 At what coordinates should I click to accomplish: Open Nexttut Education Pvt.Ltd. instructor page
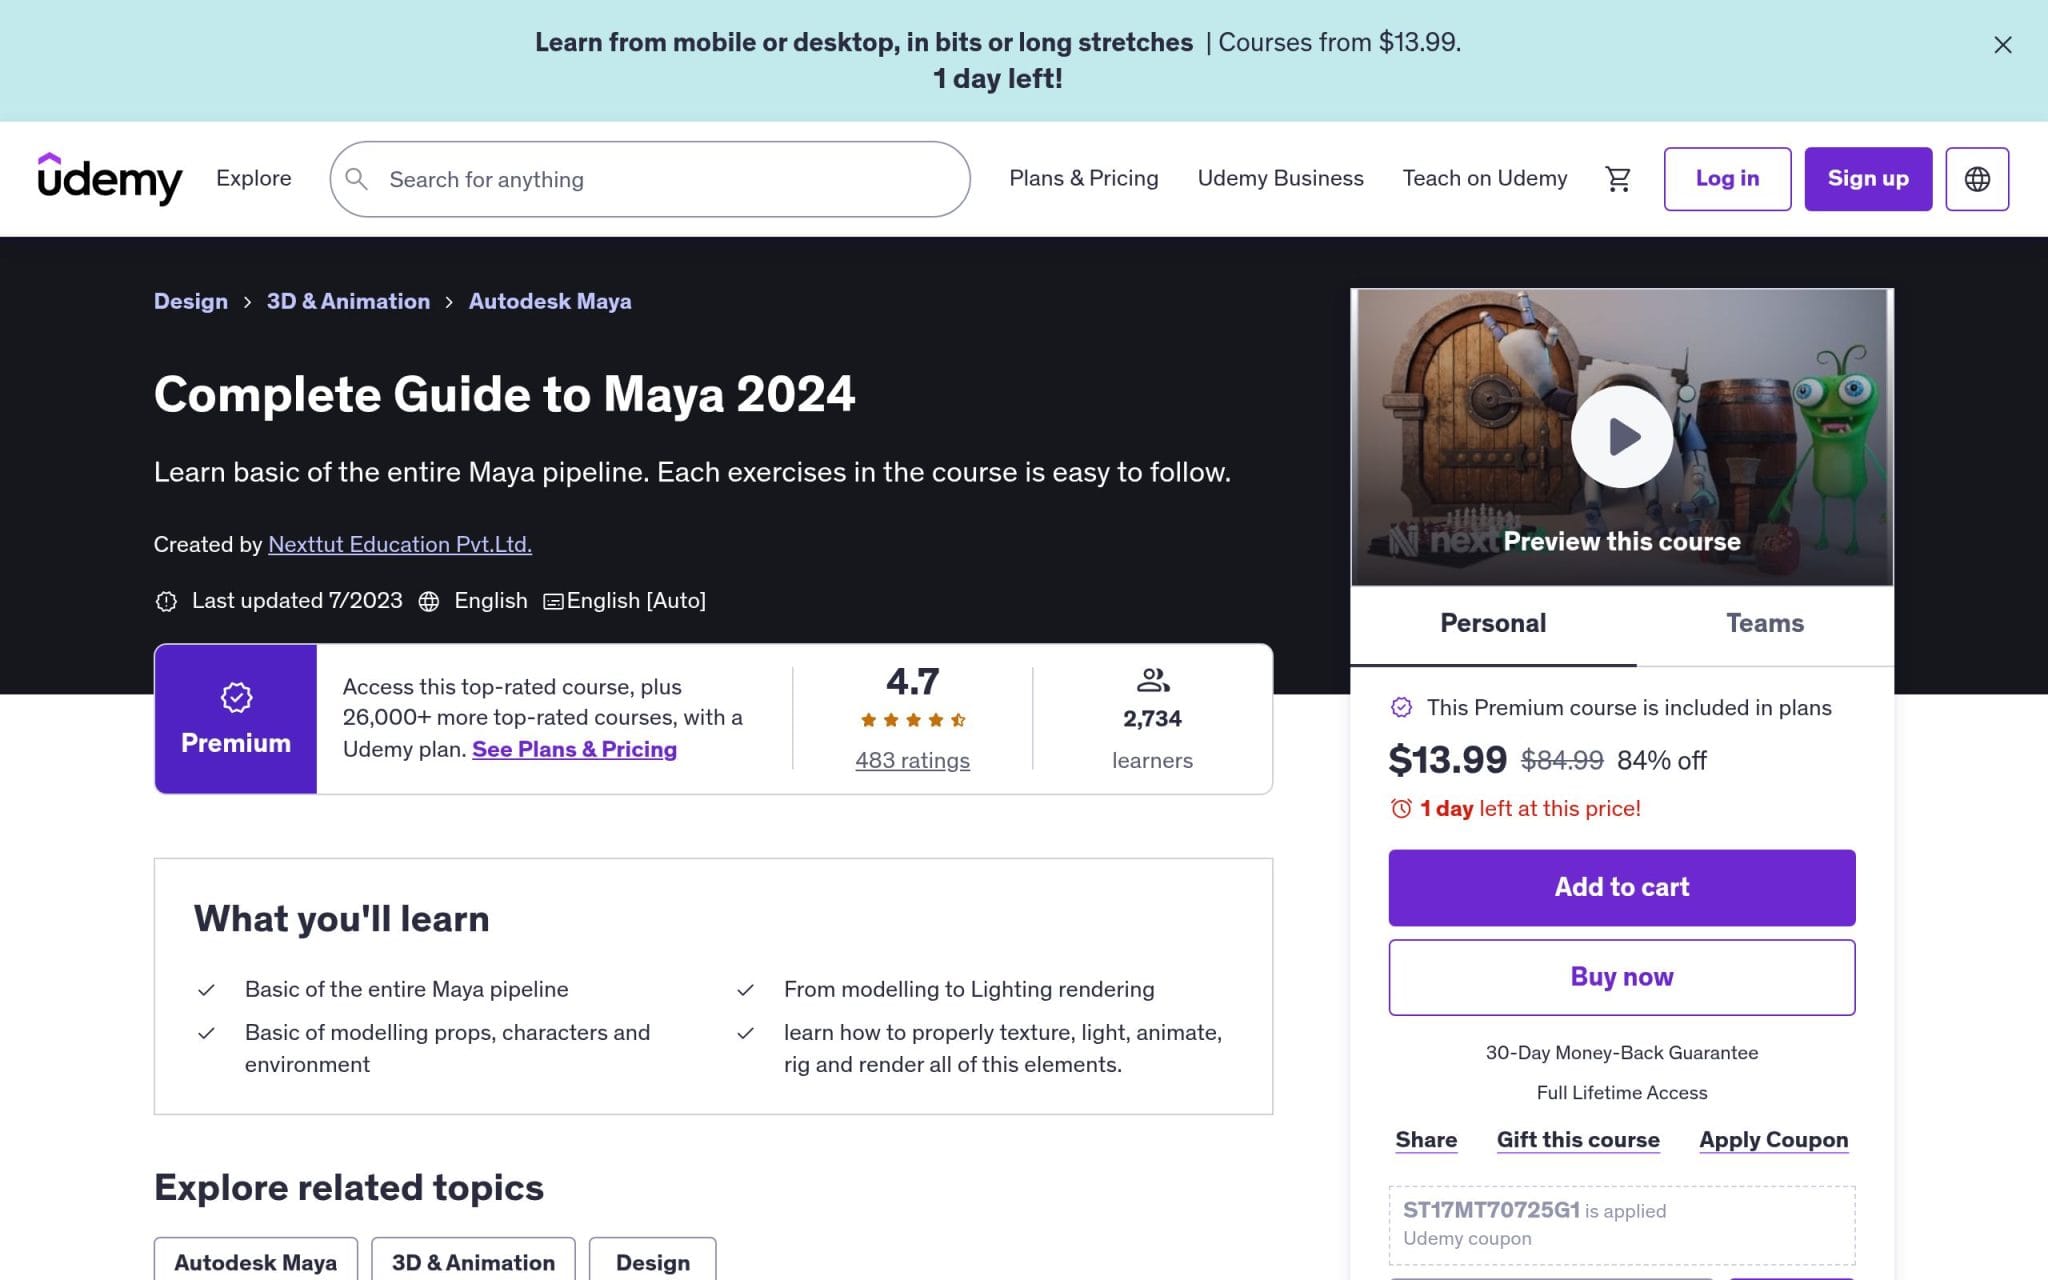(x=400, y=544)
